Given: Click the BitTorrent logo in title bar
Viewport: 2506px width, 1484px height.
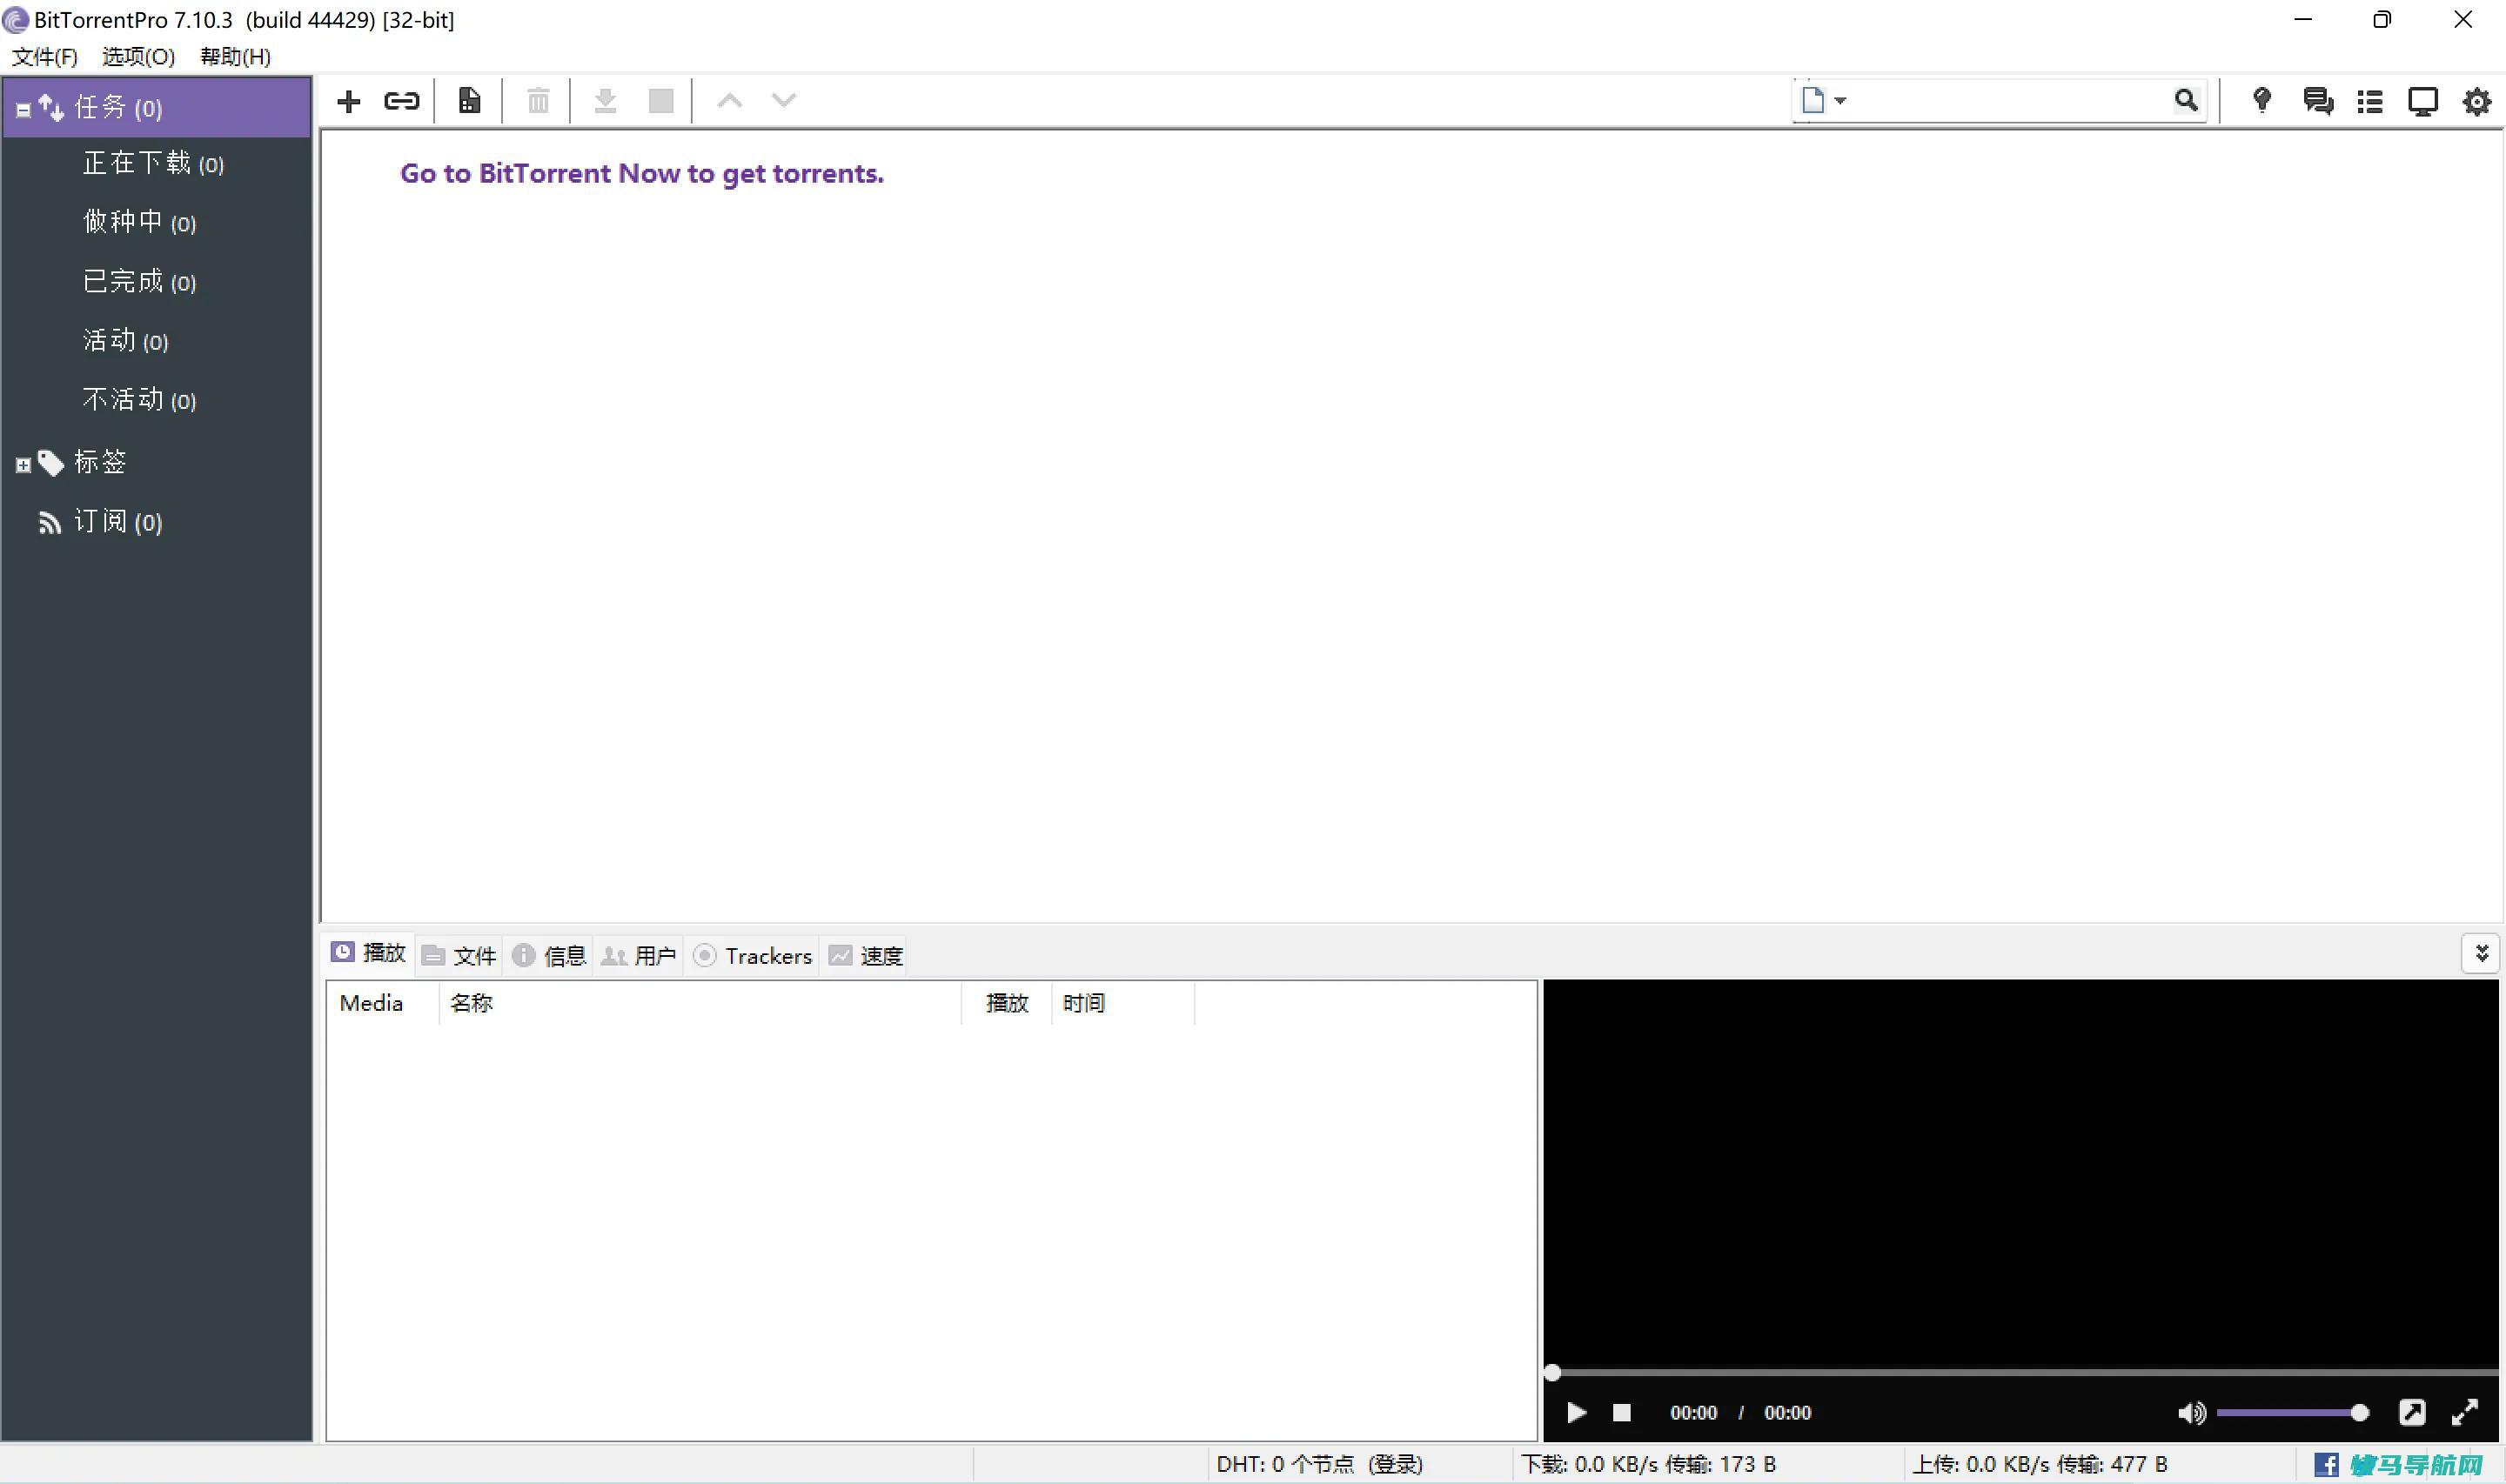Looking at the screenshot, I should pos(16,20).
